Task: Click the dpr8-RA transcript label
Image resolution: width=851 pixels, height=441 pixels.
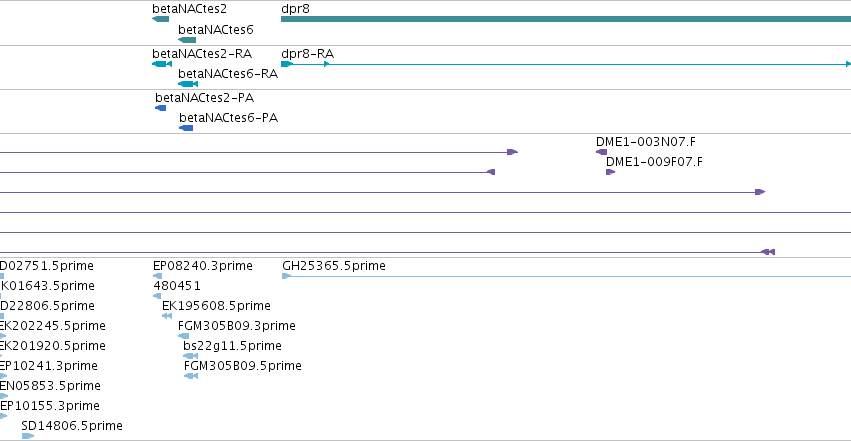Action: click(307, 54)
